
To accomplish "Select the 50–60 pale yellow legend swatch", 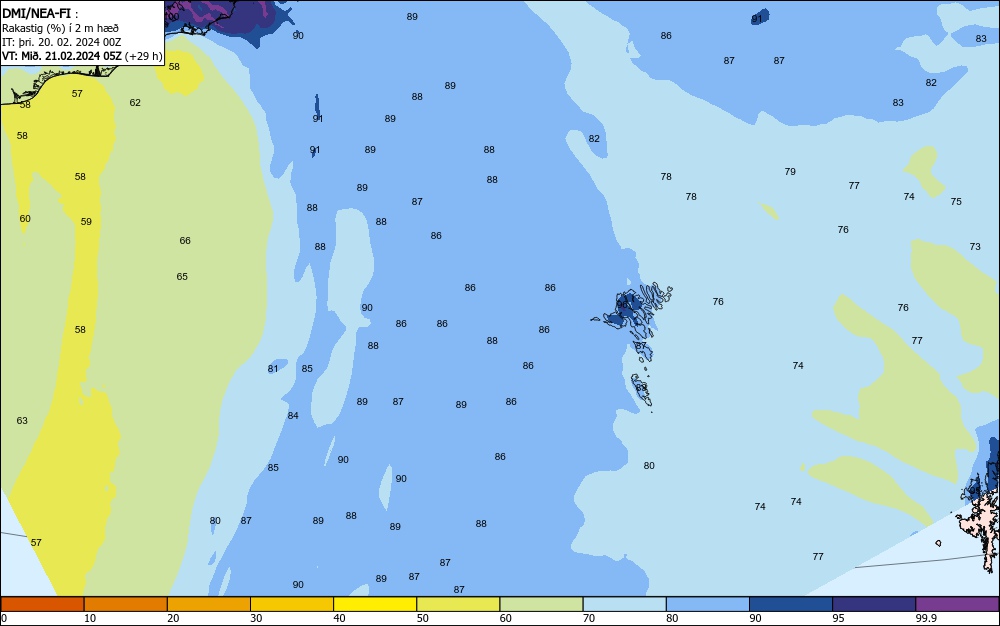I will point(458,604).
